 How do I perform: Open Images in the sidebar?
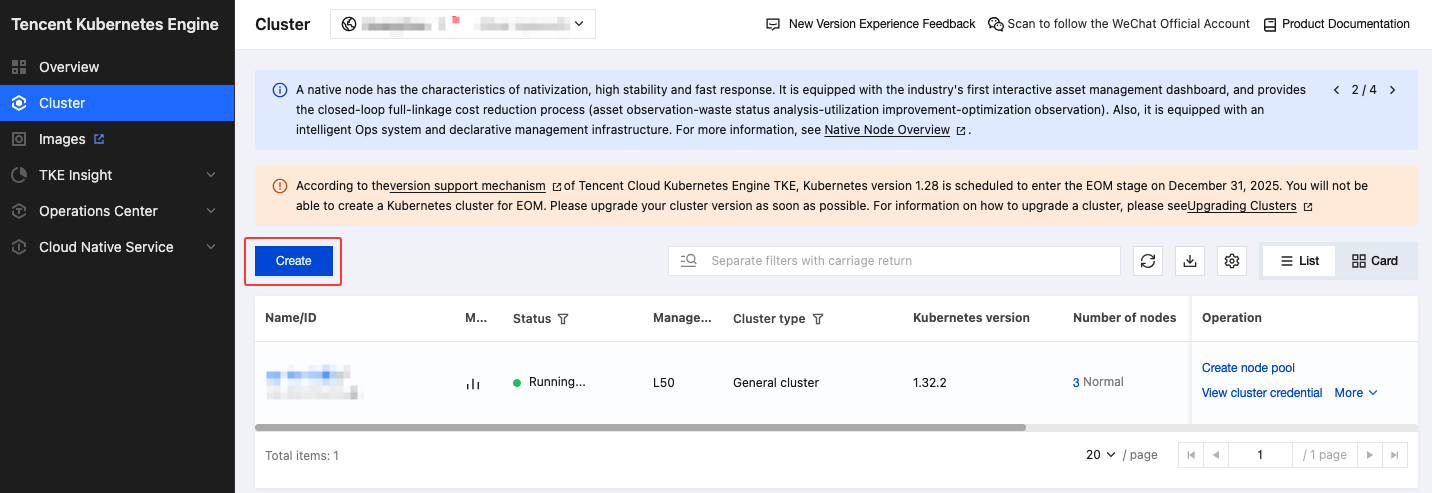(62, 139)
